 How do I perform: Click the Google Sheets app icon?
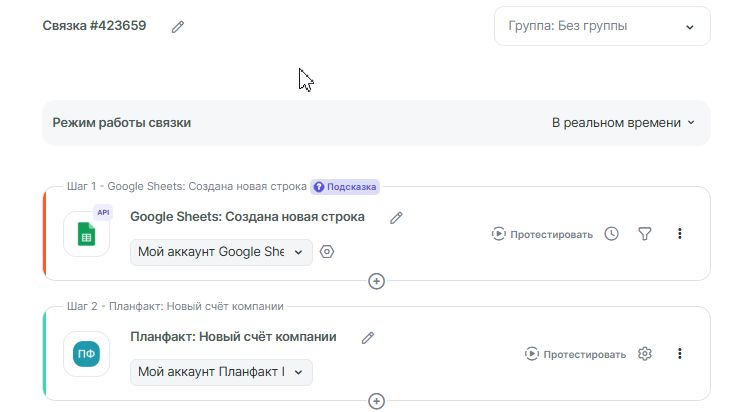(86, 234)
